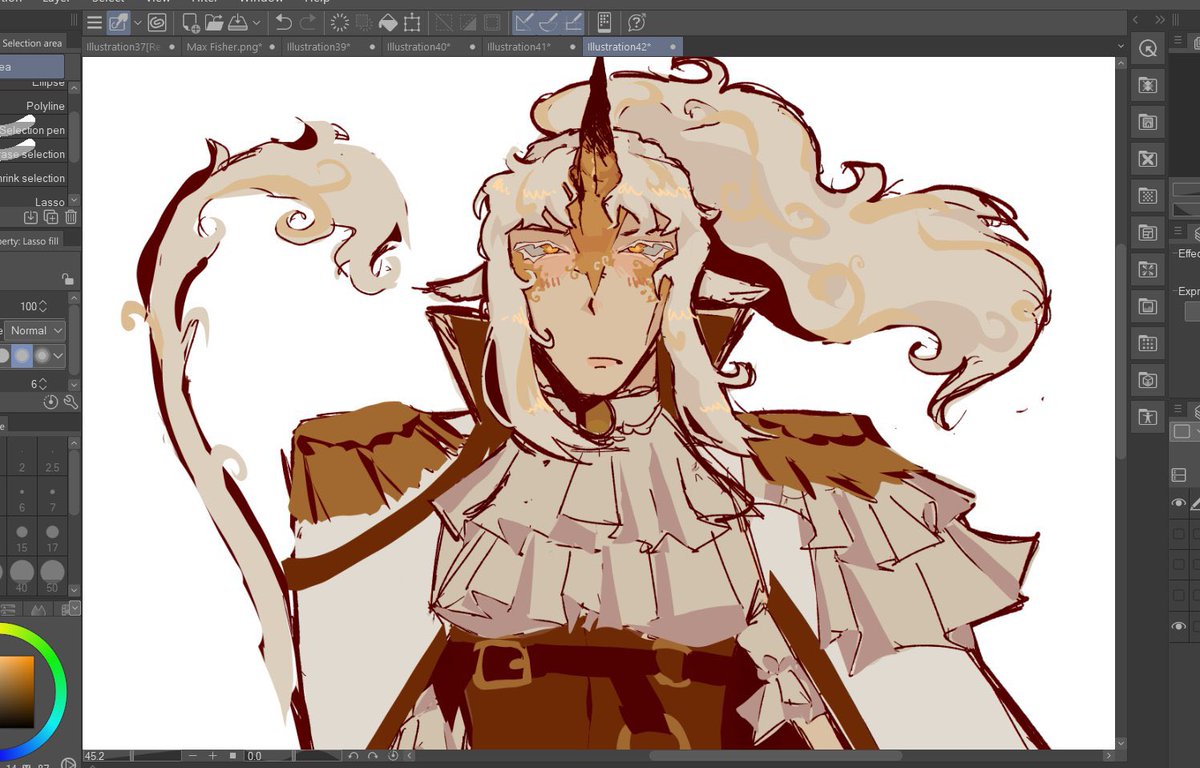The image size is (1200, 768).
Task: Open the Normal blending mode dropdown
Action: click(36, 330)
